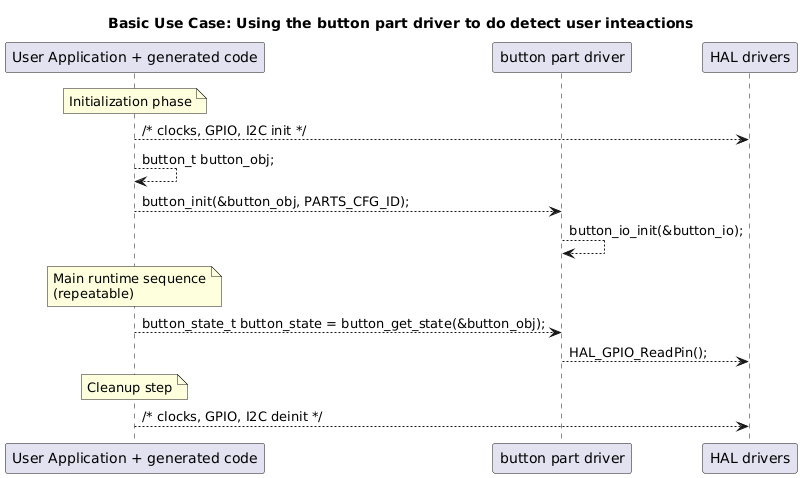Screen dimensions: 802x478
Task: Select the bottom 'HAL drivers' participant box
Action: (749, 457)
